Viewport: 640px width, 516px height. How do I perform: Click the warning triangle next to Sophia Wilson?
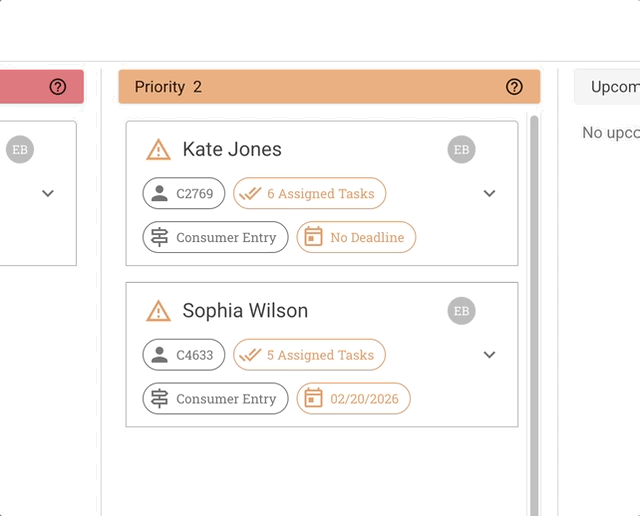(158, 311)
